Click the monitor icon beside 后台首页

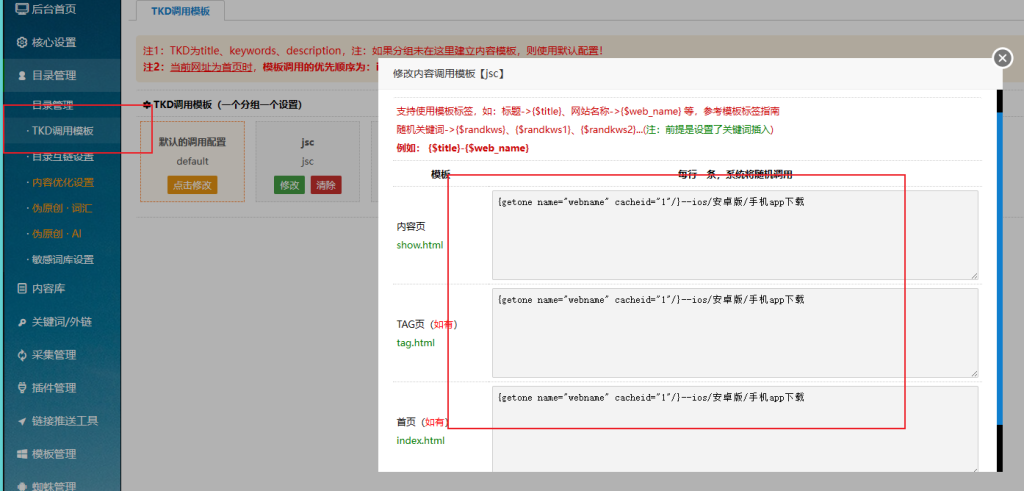[x=22, y=10]
